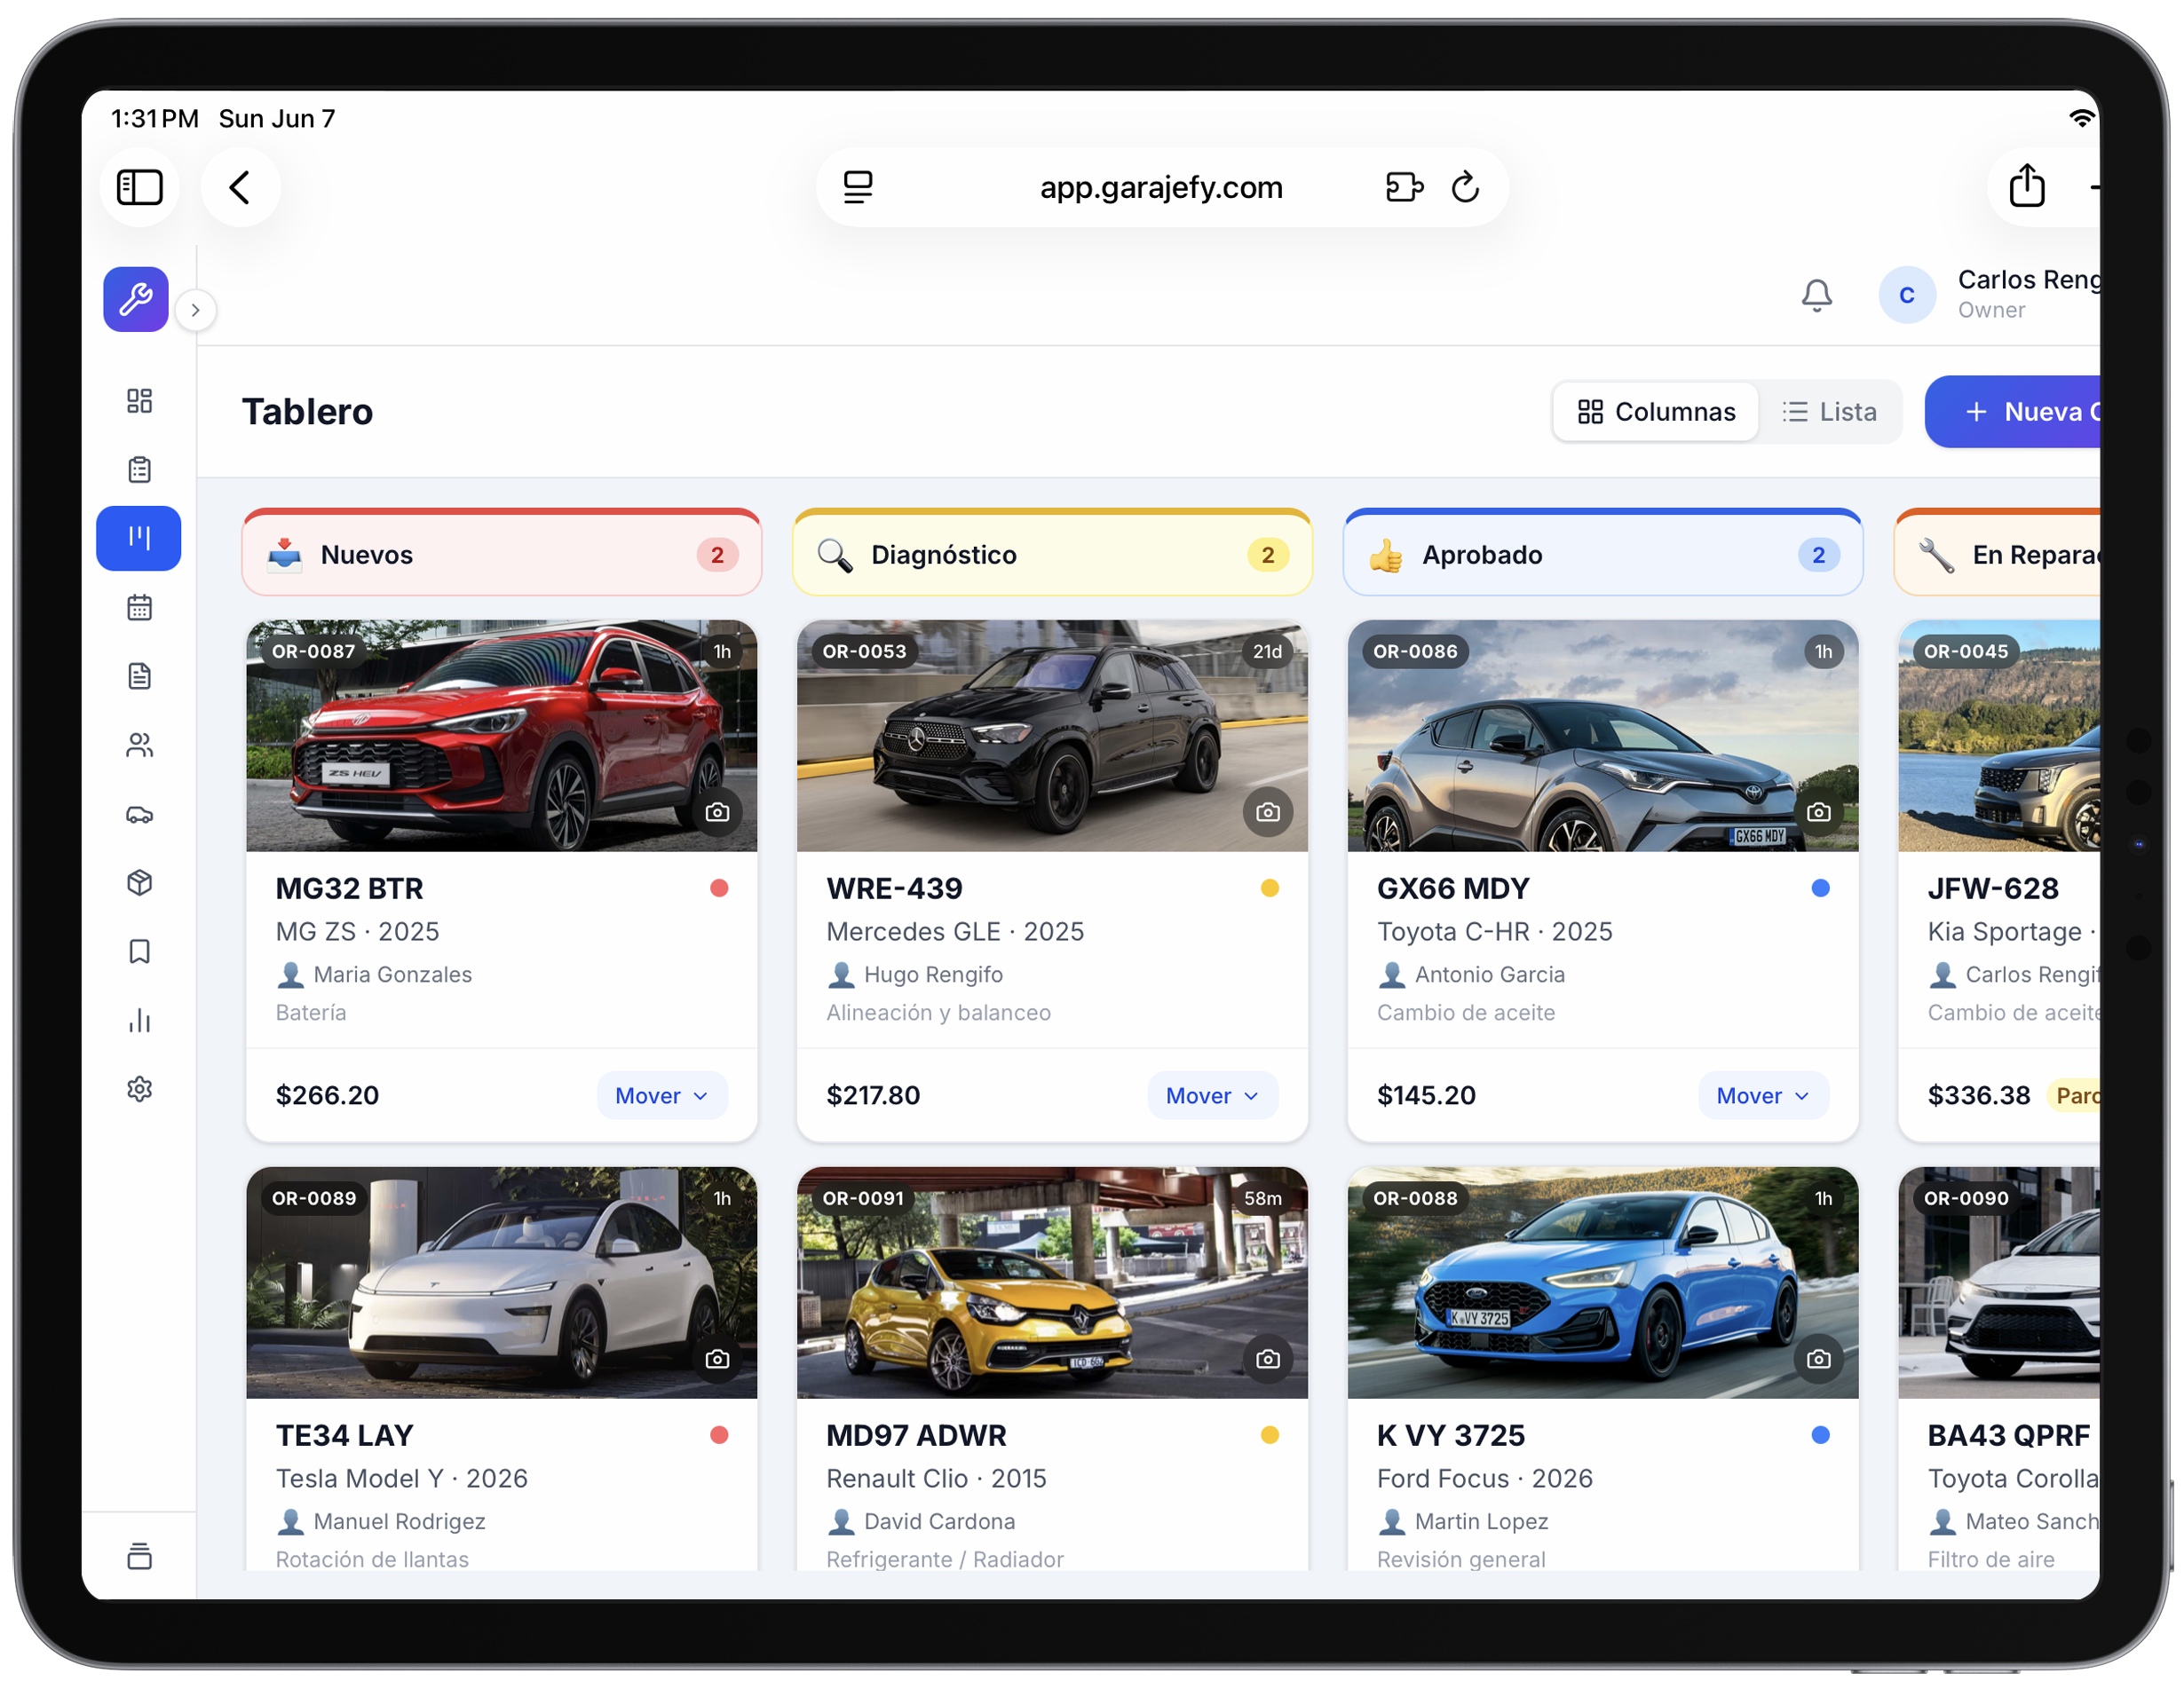Open the customers people icon in sidebar
Image resolution: width=2184 pixels, height=1689 pixels.
tap(139, 746)
